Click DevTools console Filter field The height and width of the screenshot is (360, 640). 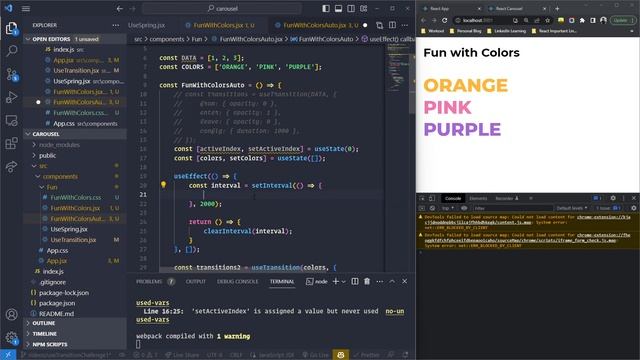point(512,208)
